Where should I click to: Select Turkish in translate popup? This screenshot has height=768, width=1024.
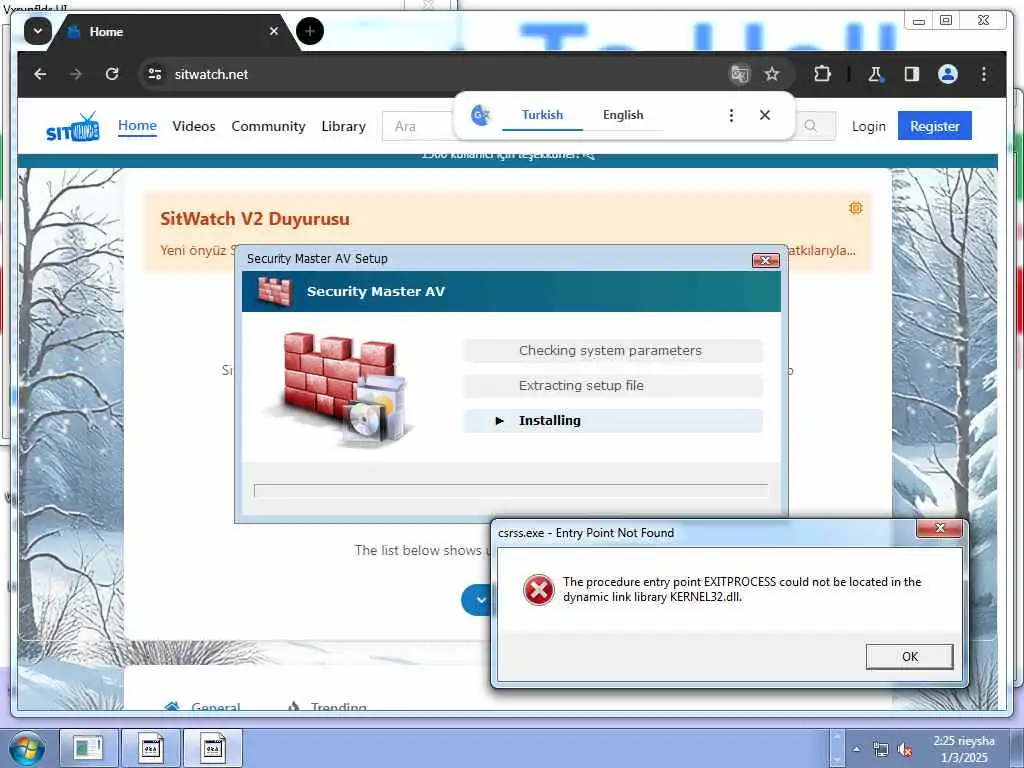click(542, 115)
